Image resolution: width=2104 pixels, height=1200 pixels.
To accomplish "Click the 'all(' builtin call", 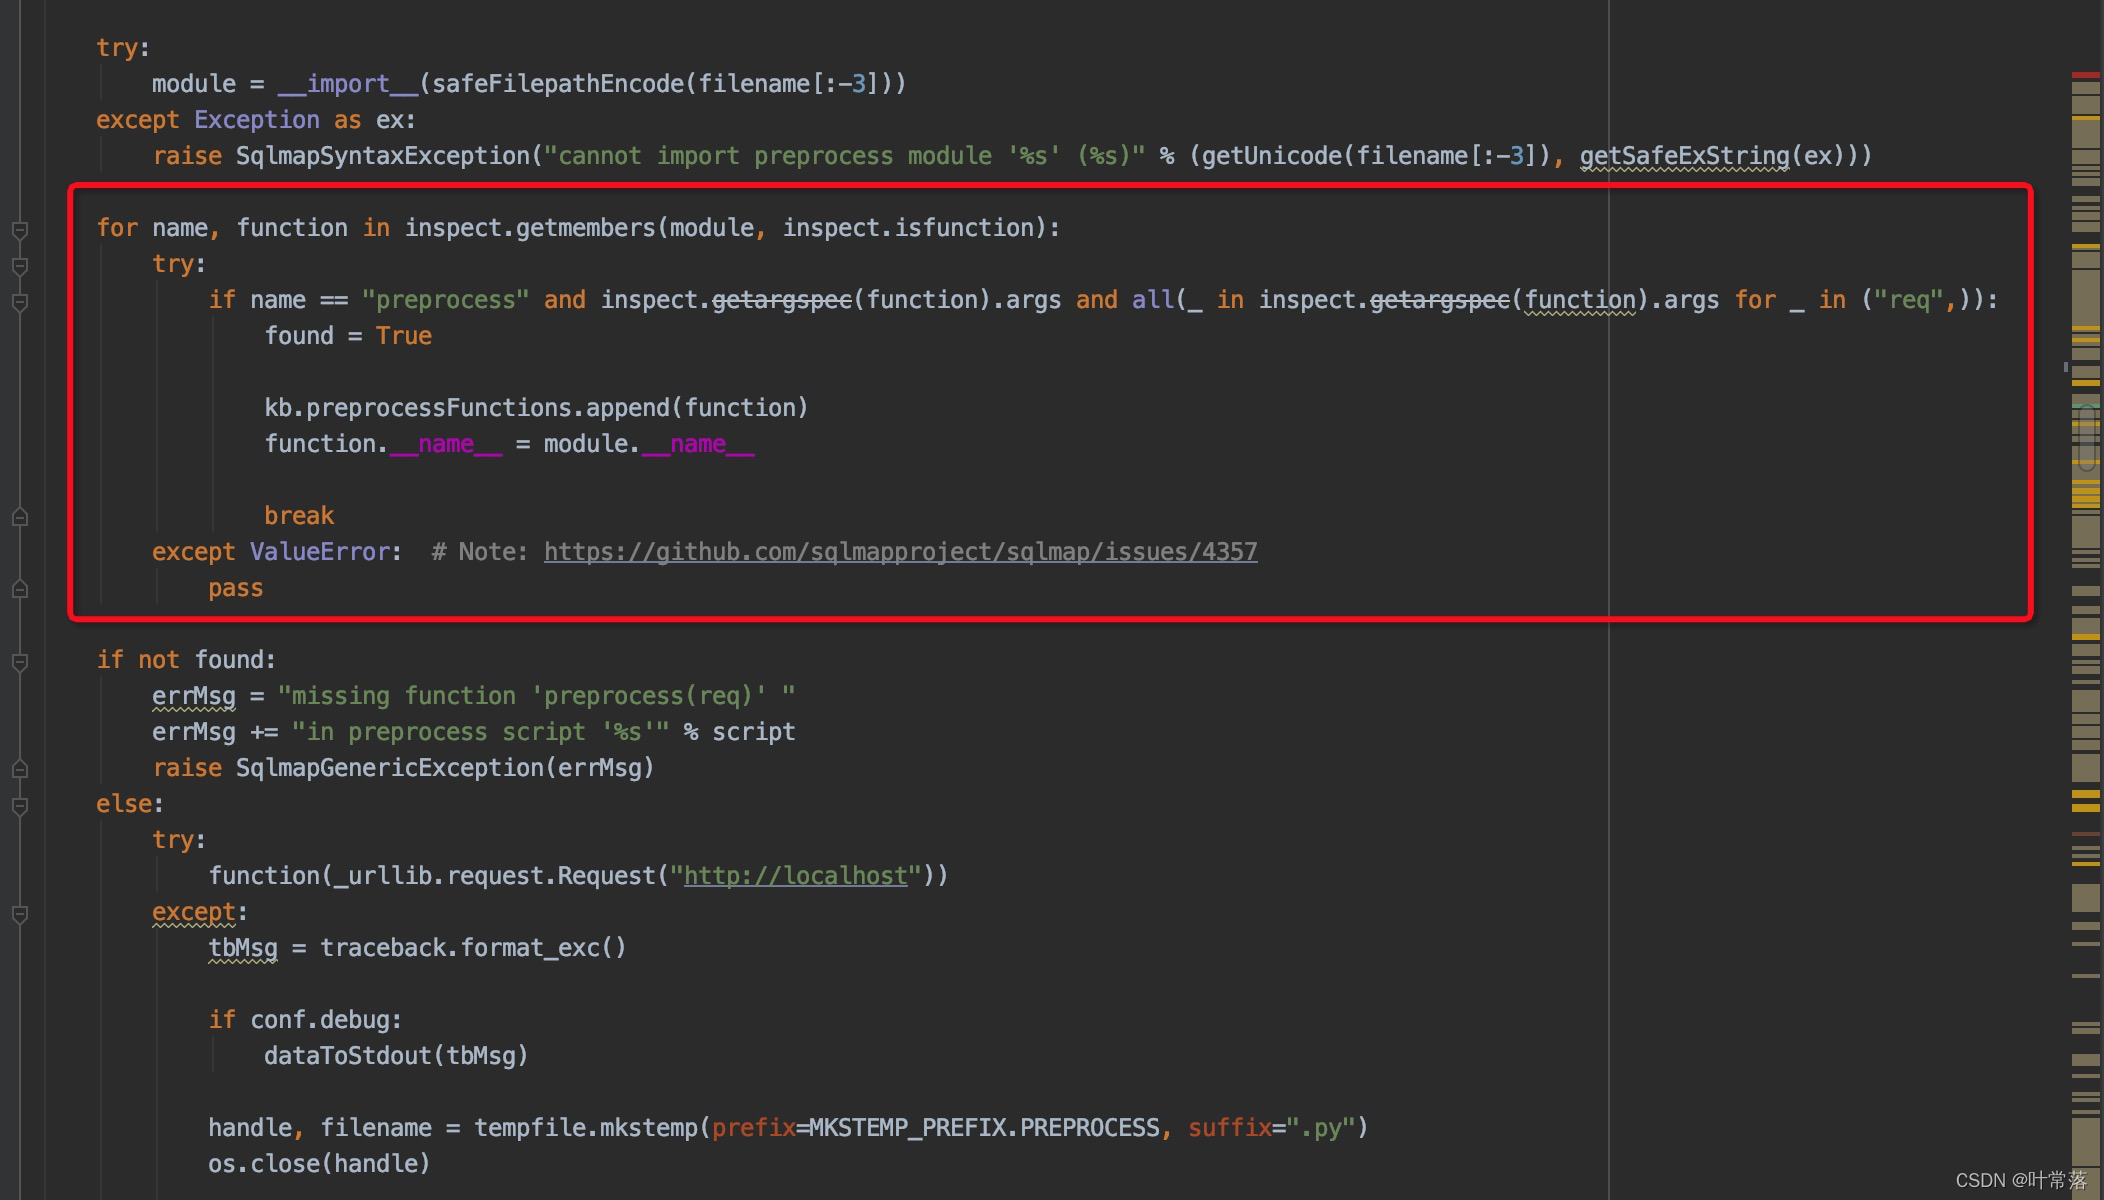I will click(1159, 300).
